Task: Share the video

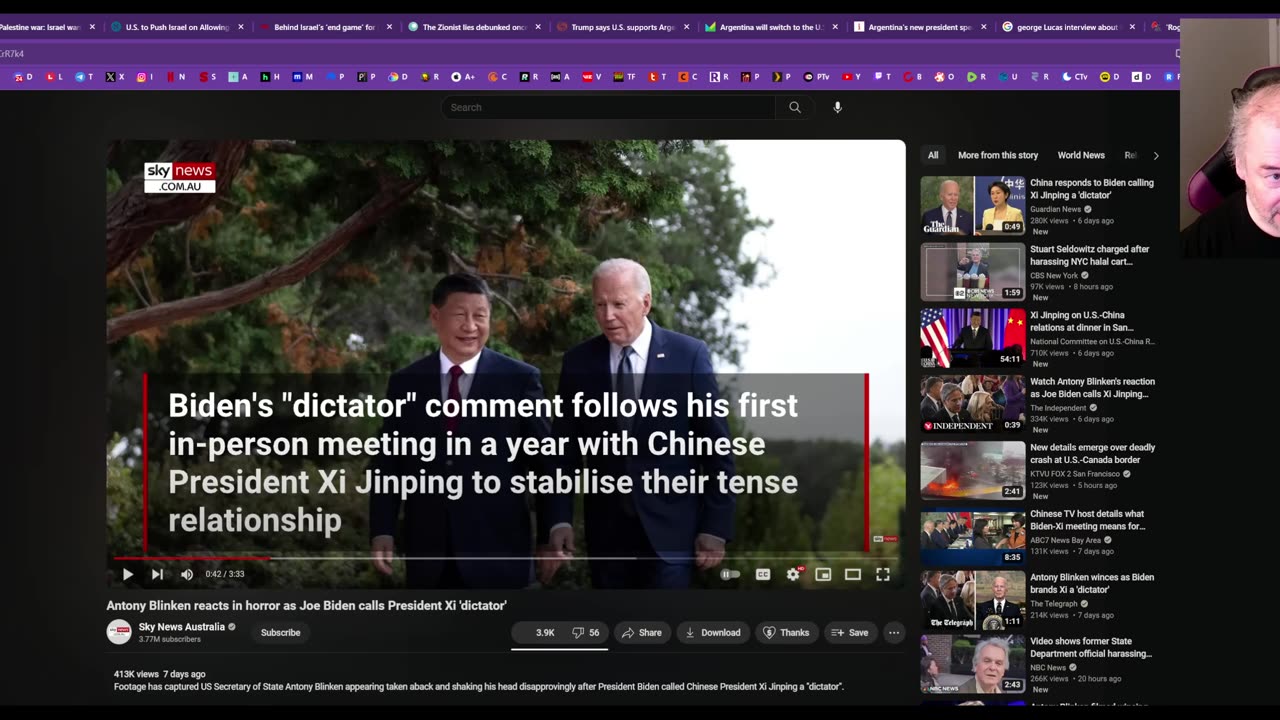Action: pos(642,632)
